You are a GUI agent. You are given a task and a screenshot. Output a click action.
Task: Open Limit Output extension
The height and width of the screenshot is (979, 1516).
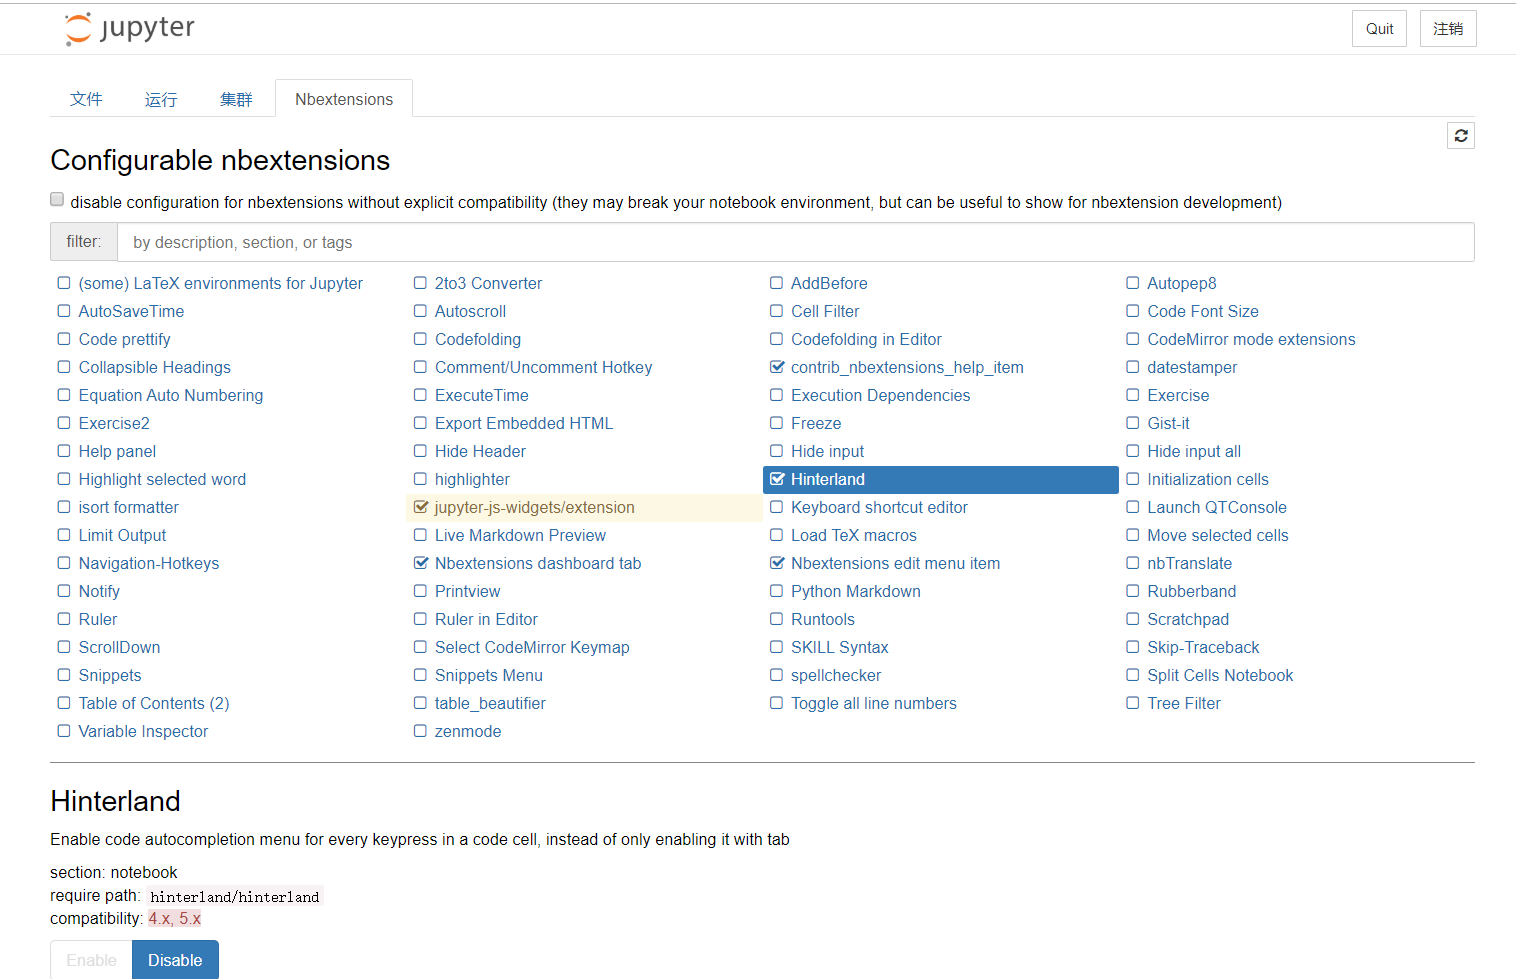(x=122, y=536)
